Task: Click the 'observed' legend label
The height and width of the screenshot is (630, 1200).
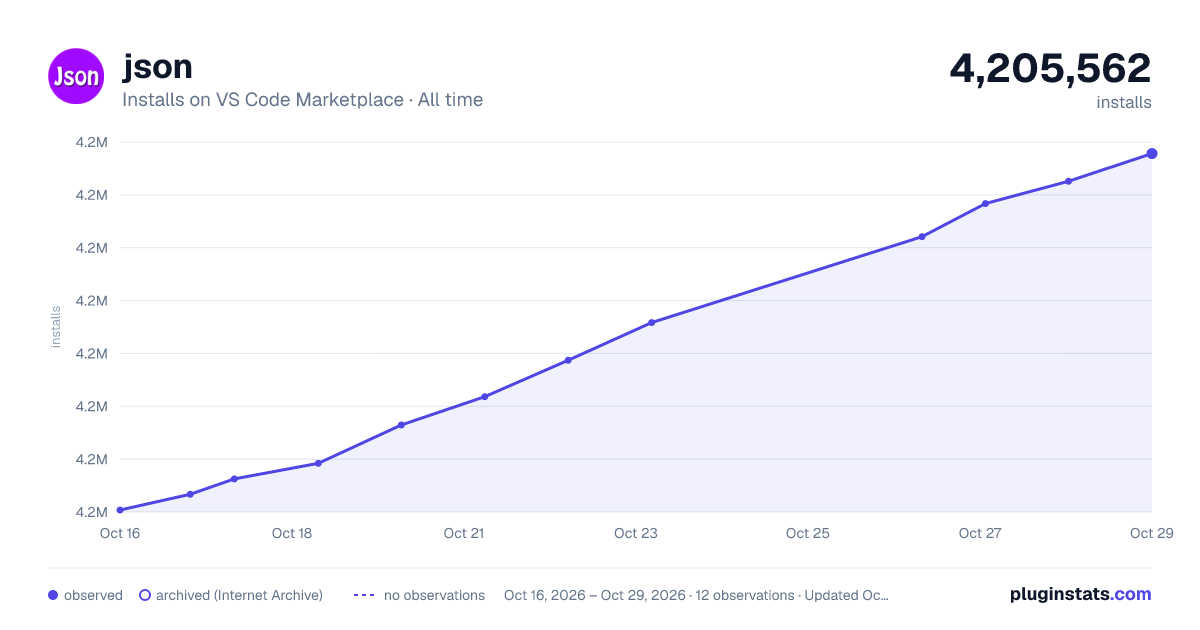Action: pyautogui.click(x=93, y=595)
